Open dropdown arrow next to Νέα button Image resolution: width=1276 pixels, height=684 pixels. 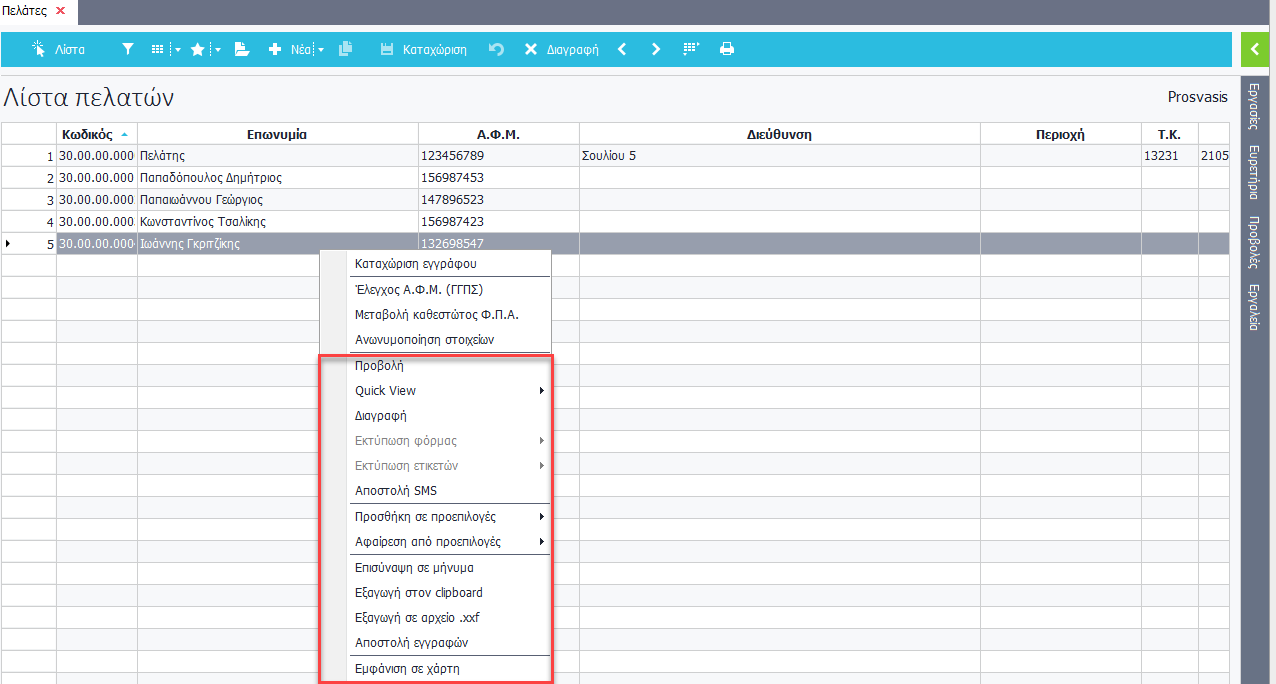[x=321, y=50]
